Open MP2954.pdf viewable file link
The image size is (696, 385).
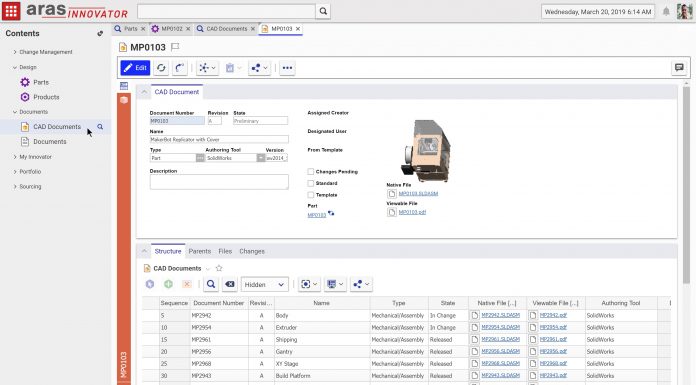pyautogui.click(x=553, y=327)
